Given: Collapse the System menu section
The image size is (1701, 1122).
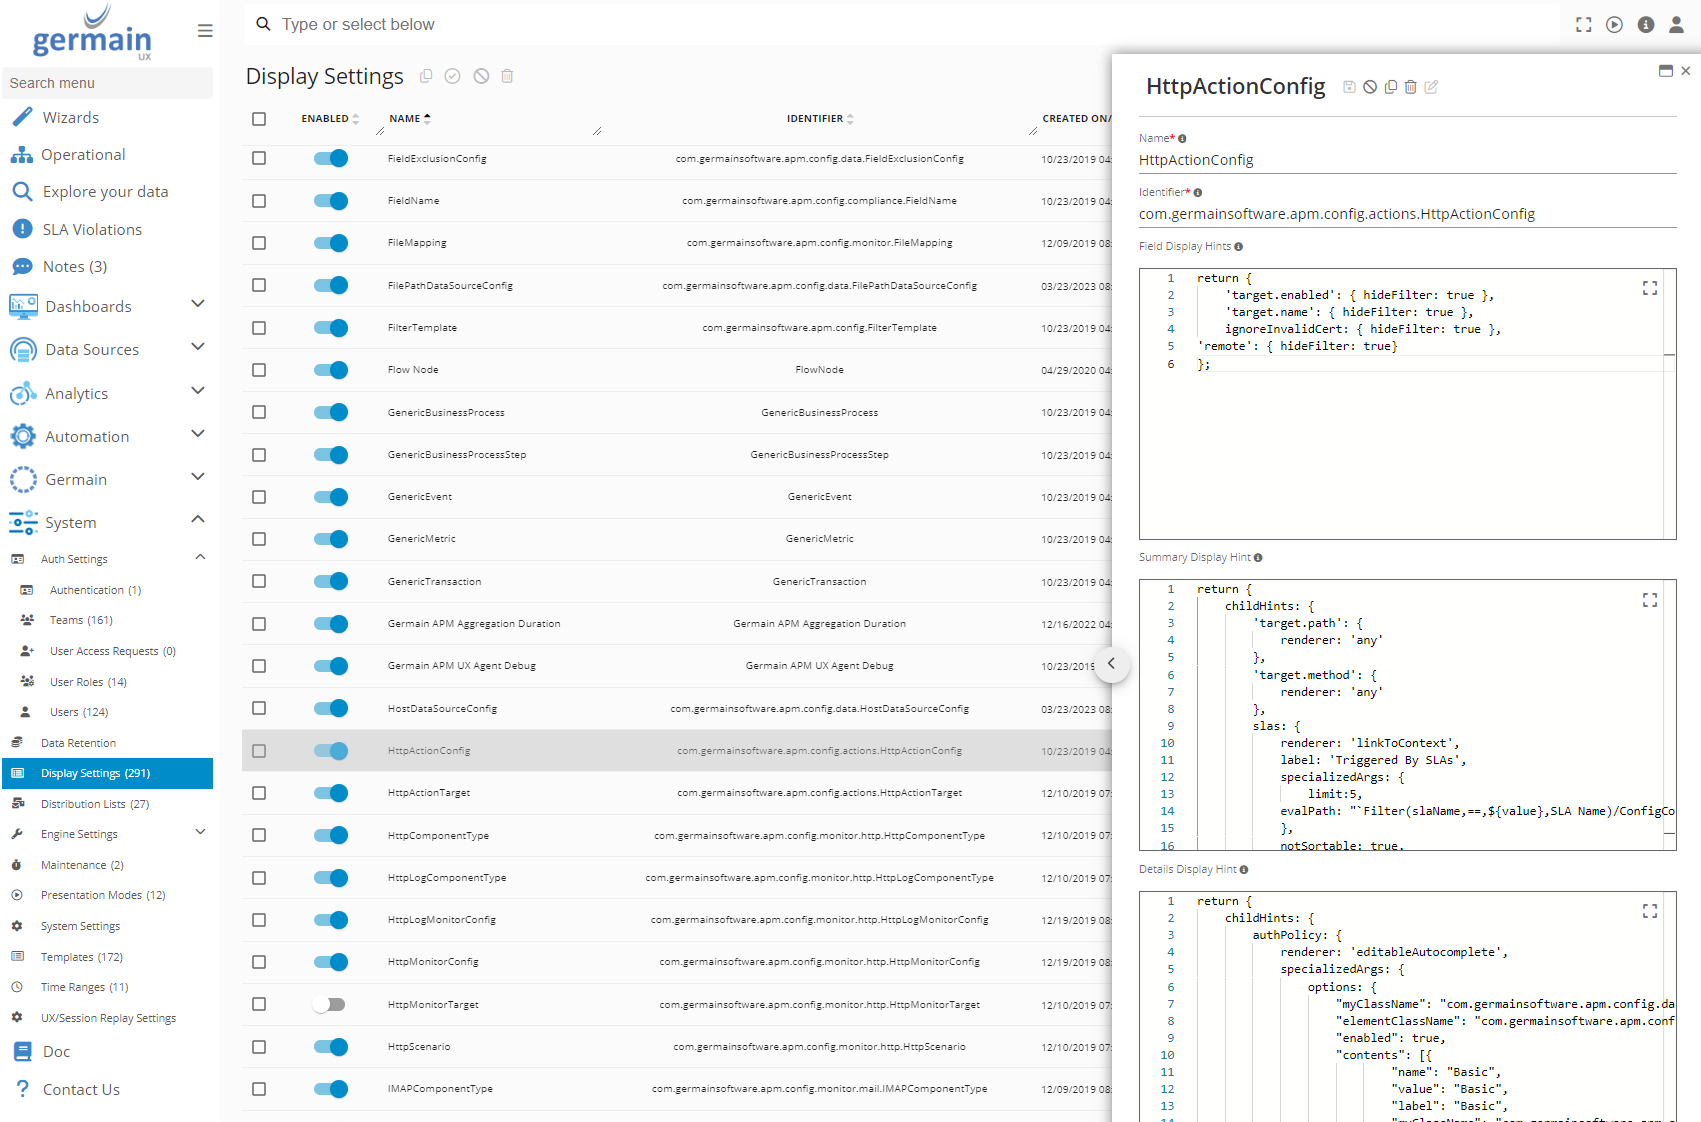Looking at the screenshot, I should (198, 520).
